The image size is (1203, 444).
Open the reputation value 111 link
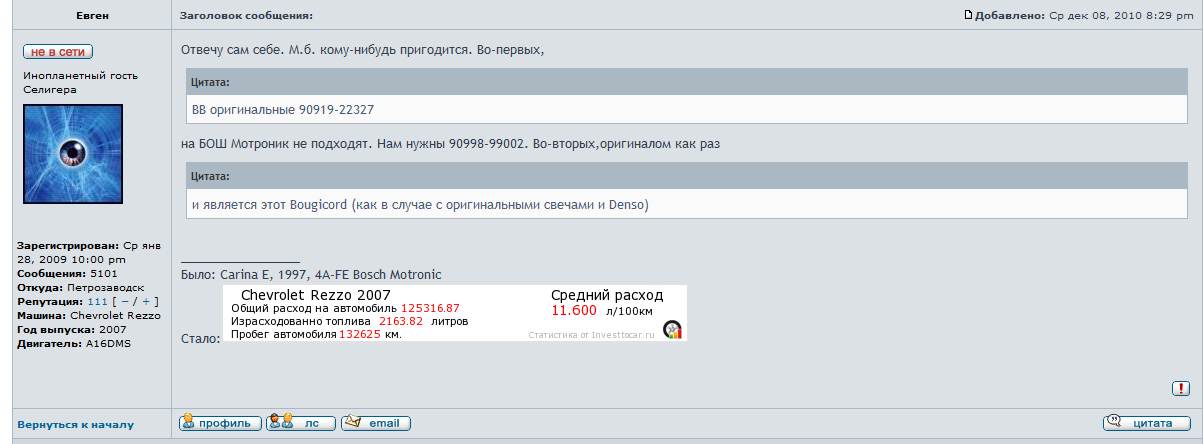coord(97,301)
